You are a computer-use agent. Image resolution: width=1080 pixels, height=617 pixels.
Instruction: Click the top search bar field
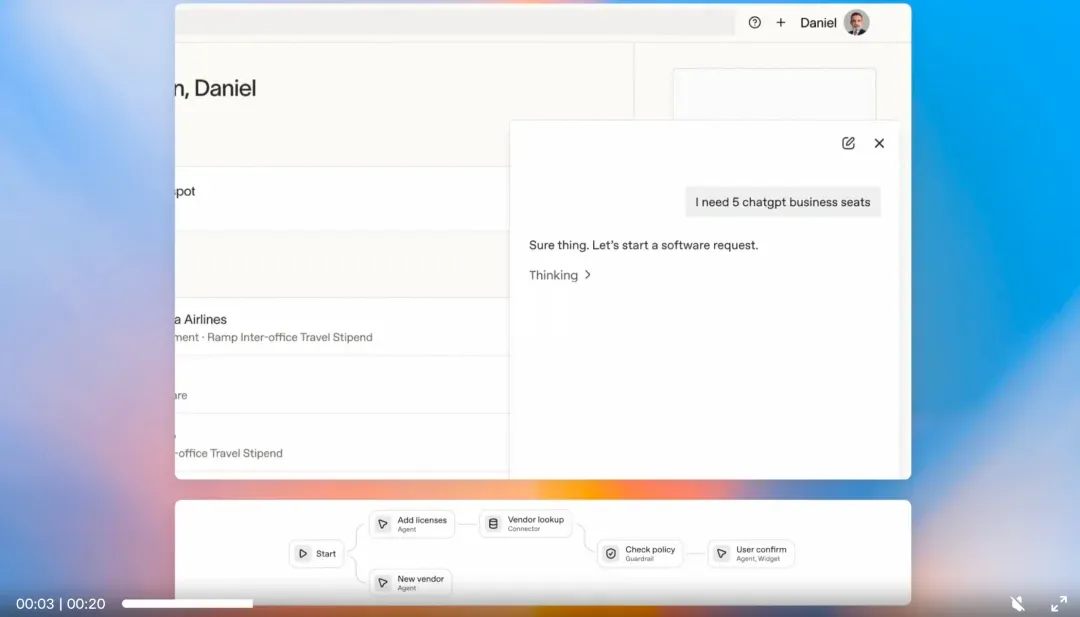(455, 23)
